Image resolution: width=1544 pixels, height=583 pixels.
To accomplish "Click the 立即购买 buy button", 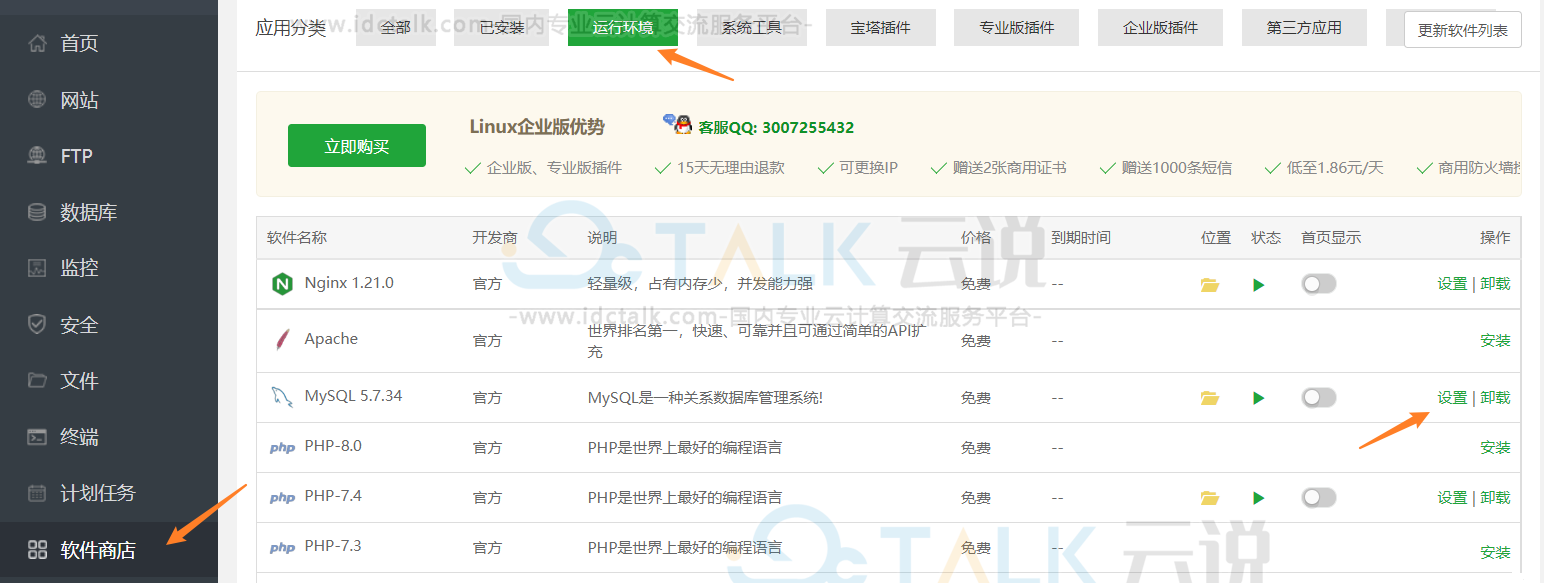I will [x=357, y=146].
